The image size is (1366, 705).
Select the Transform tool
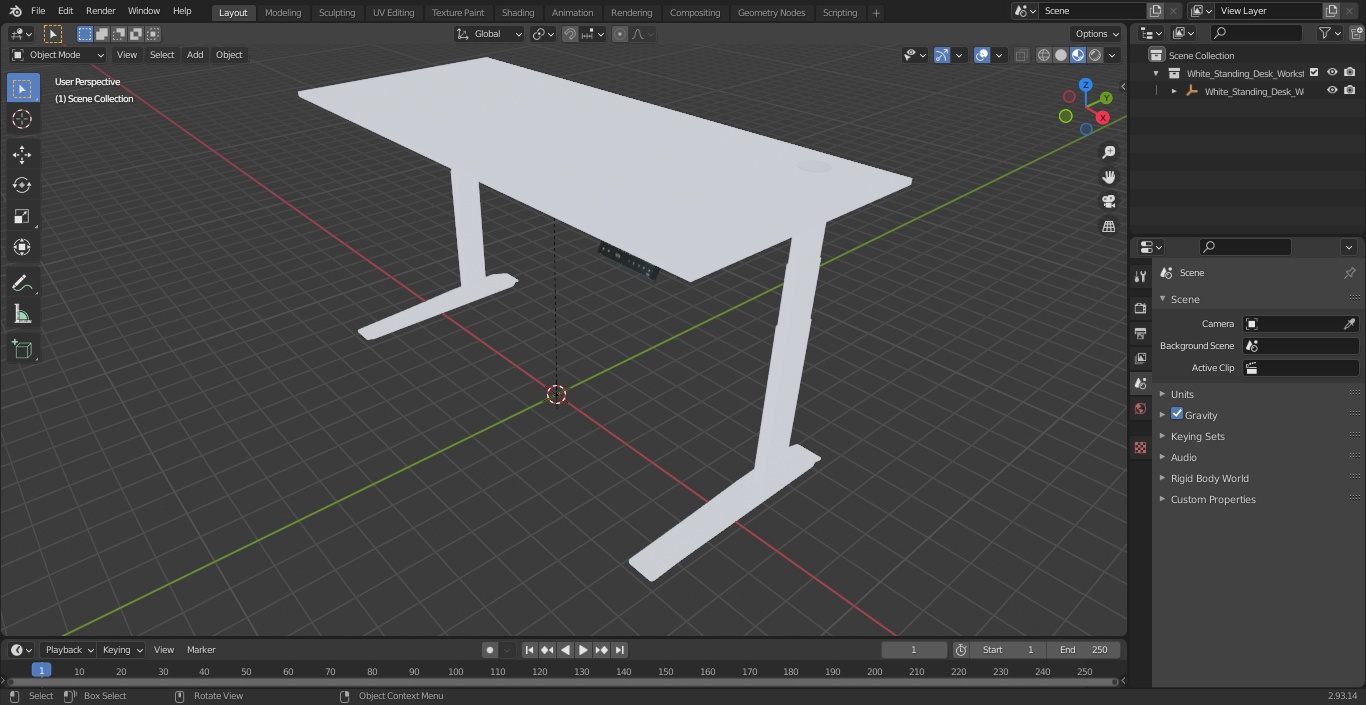22,247
